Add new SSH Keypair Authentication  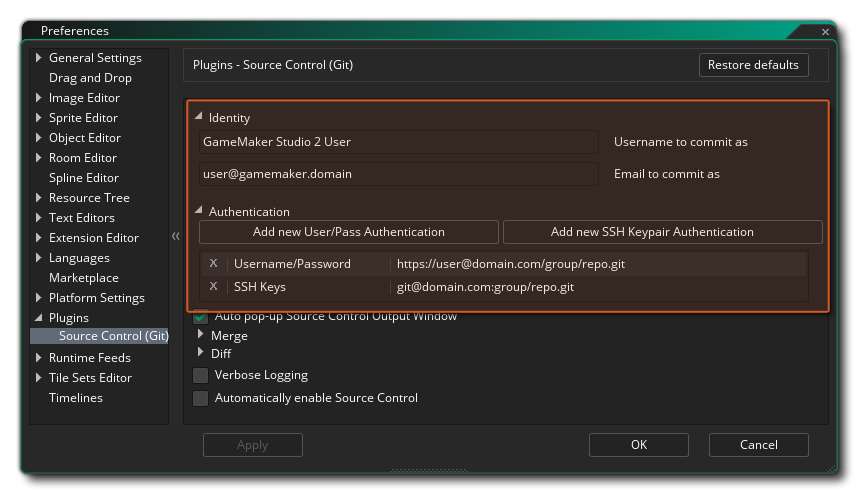(x=661, y=232)
